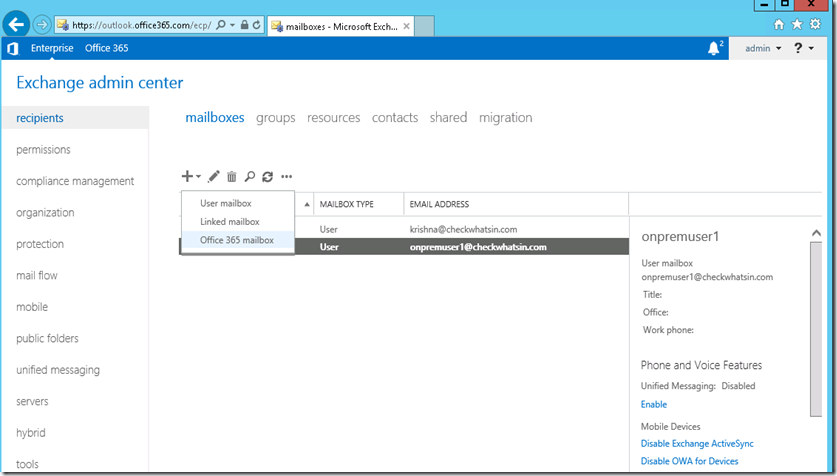
Task: Open the More options ellipsis icon
Action: click(x=287, y=176)
